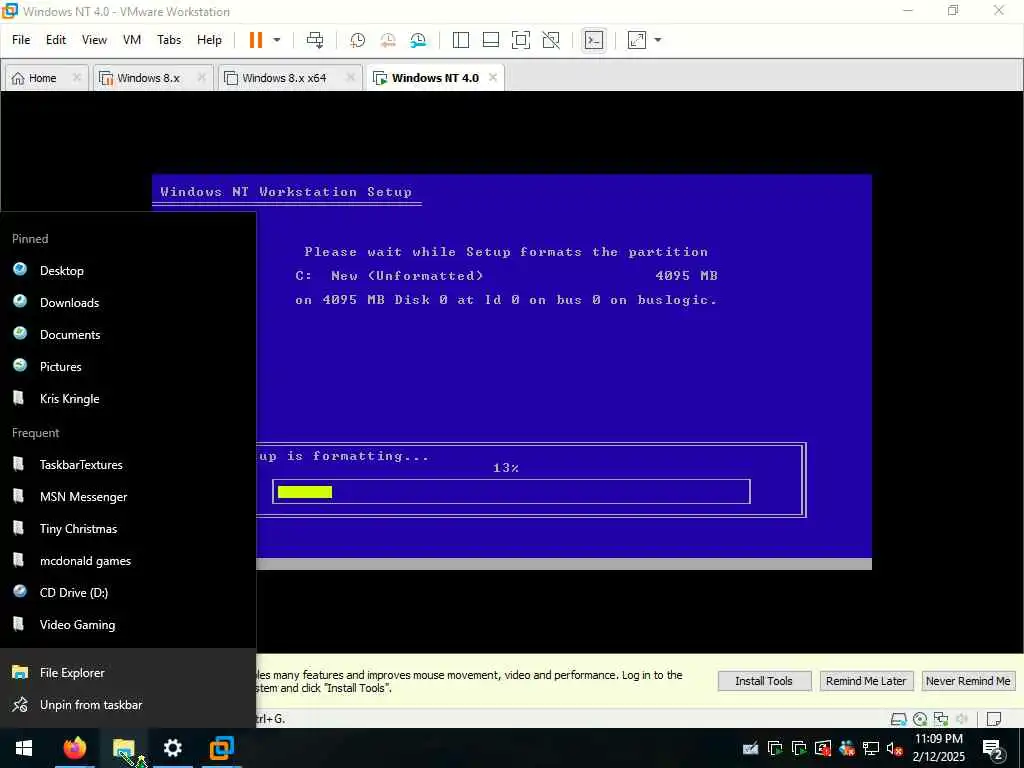This screenshot has height=768, width=1024.
Task: Open the VM menu
Action: tap(132, 40)
